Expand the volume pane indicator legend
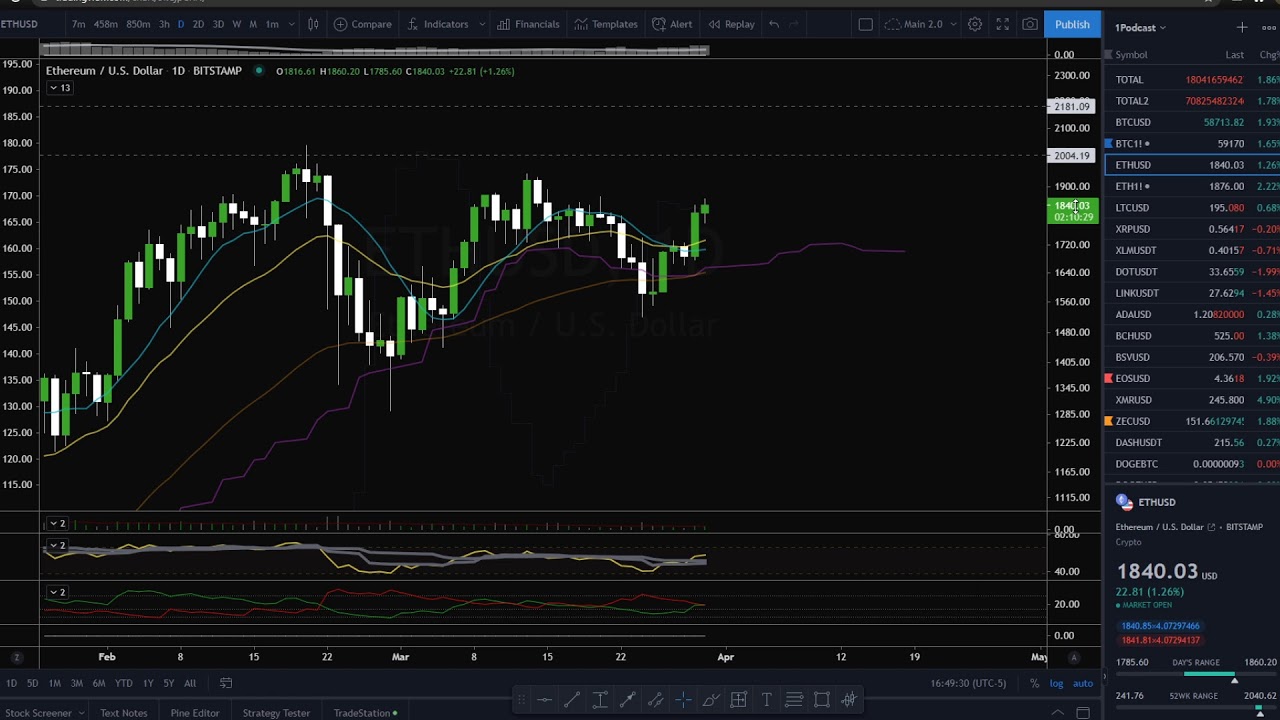Screen dimensions: 1280x720 click(x=57, y=524)
